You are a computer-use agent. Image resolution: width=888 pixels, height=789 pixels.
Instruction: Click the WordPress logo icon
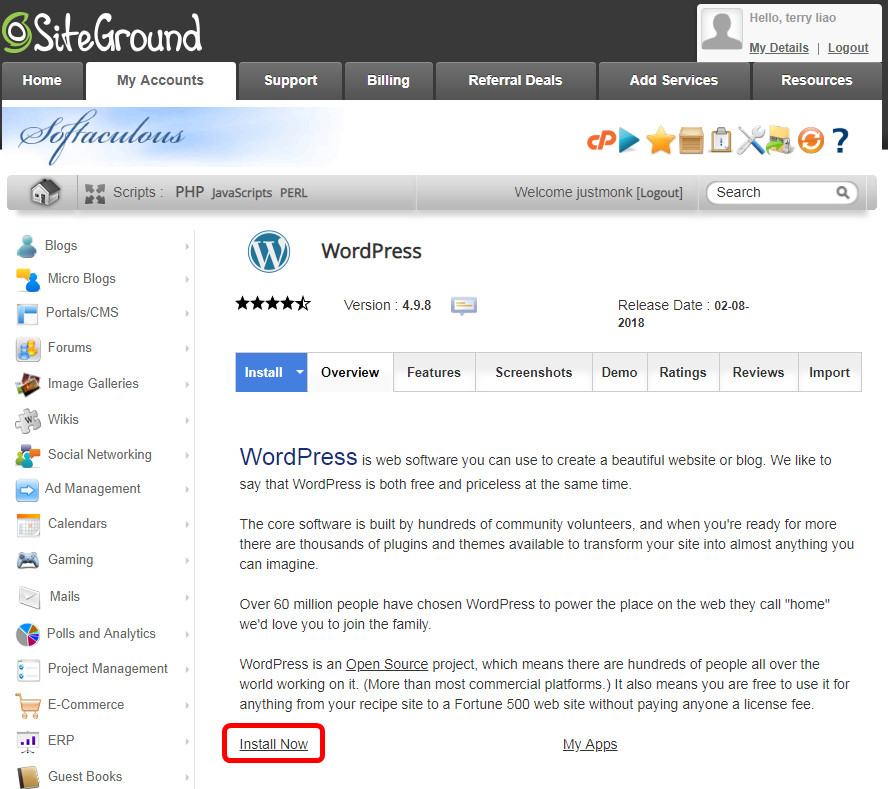click(x=269, y=251)
